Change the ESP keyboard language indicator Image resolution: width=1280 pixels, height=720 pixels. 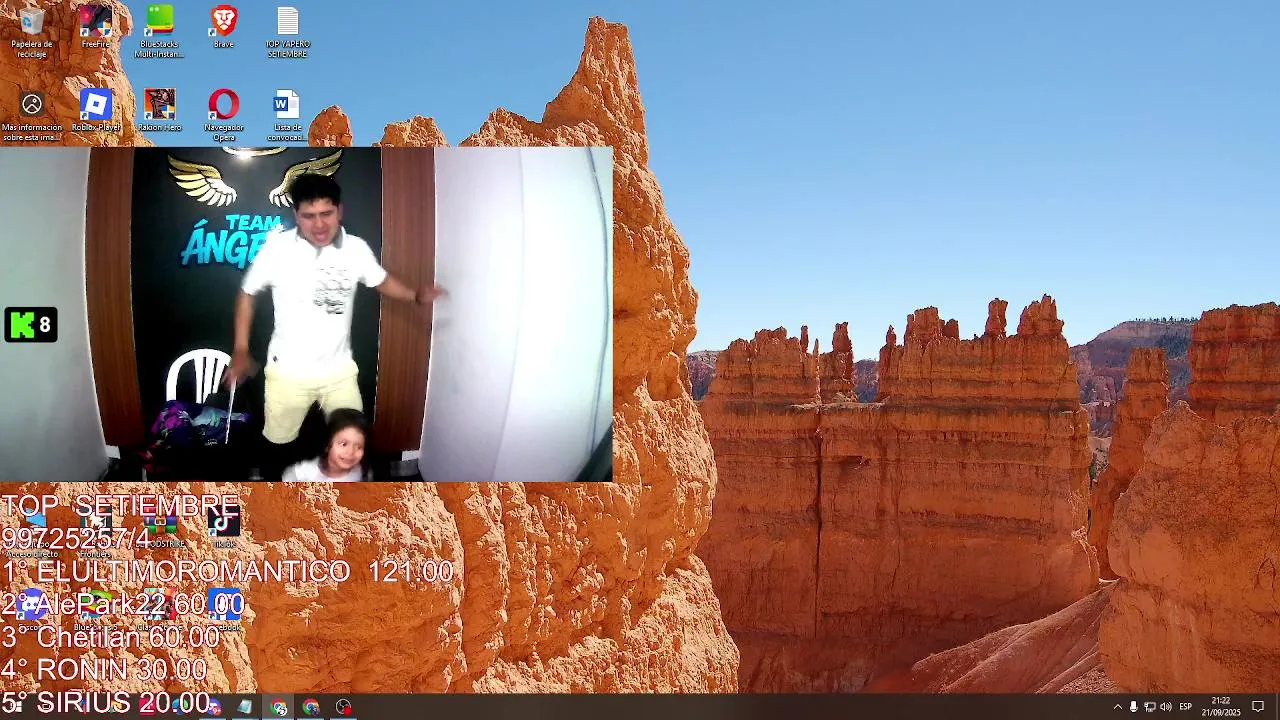click(x=1185, y=707)
